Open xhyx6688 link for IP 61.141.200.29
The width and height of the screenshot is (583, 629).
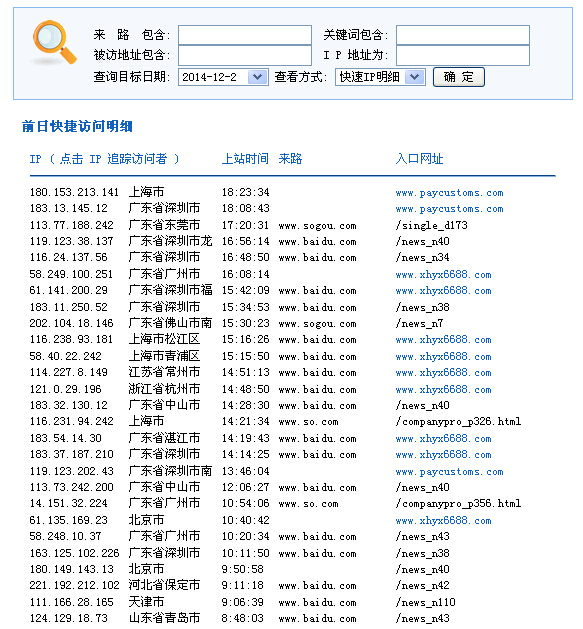(443, 291)
